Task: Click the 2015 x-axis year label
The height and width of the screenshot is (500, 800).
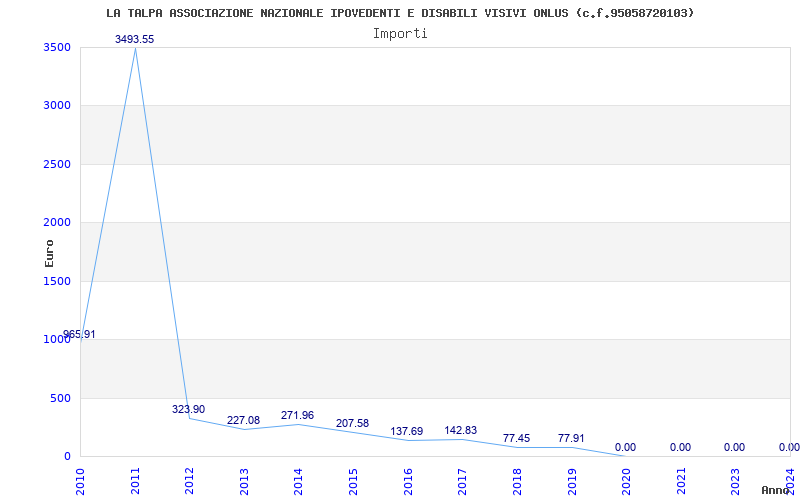Action: pyautogui.click(x=354, y=482)
